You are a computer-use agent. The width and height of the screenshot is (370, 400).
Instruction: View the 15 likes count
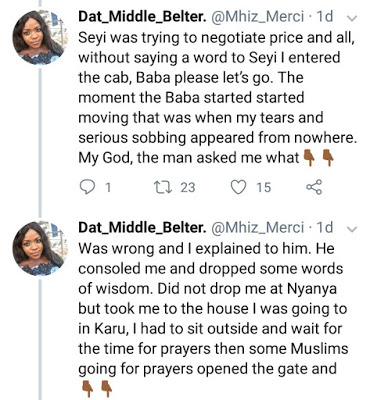pos(264,187)
